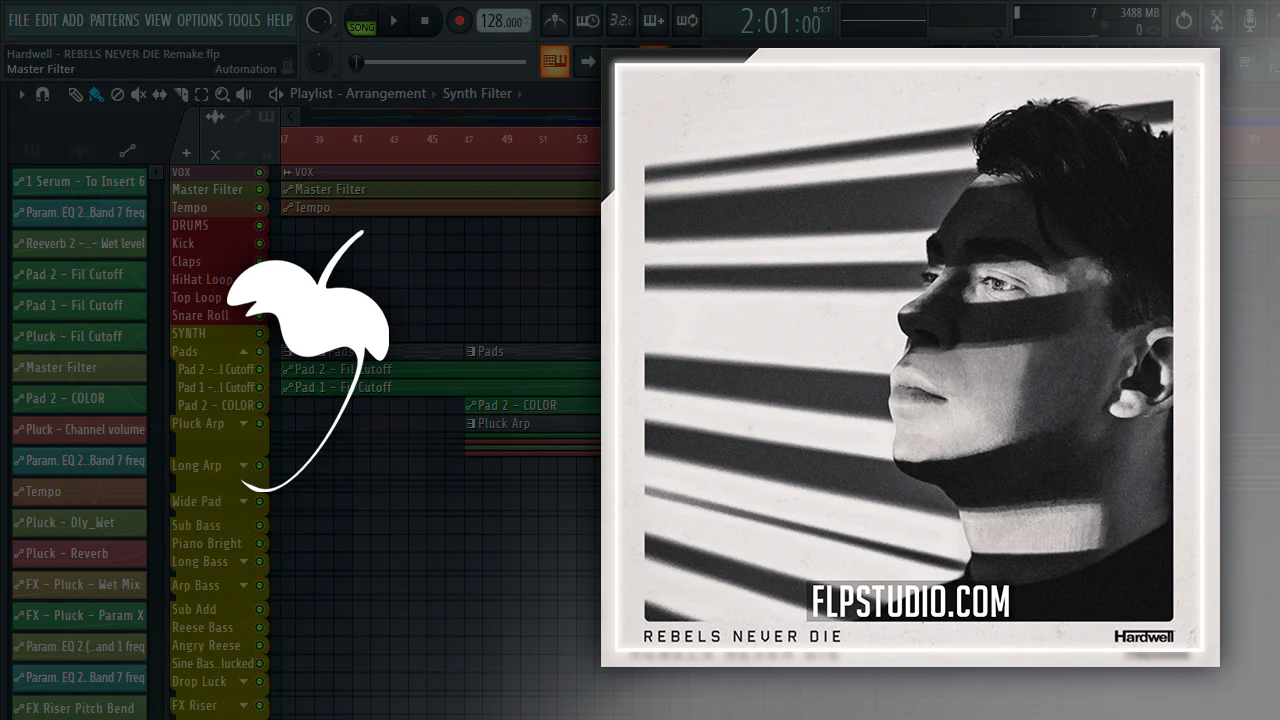
Task: Toggle the metronome icon
Action: pyautogui.click(x=555, y=20)
